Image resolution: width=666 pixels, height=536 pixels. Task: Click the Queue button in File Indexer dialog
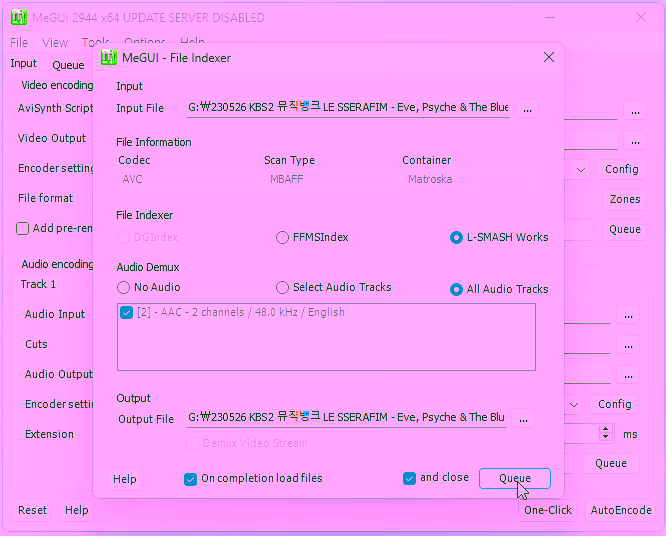point(514,478)
